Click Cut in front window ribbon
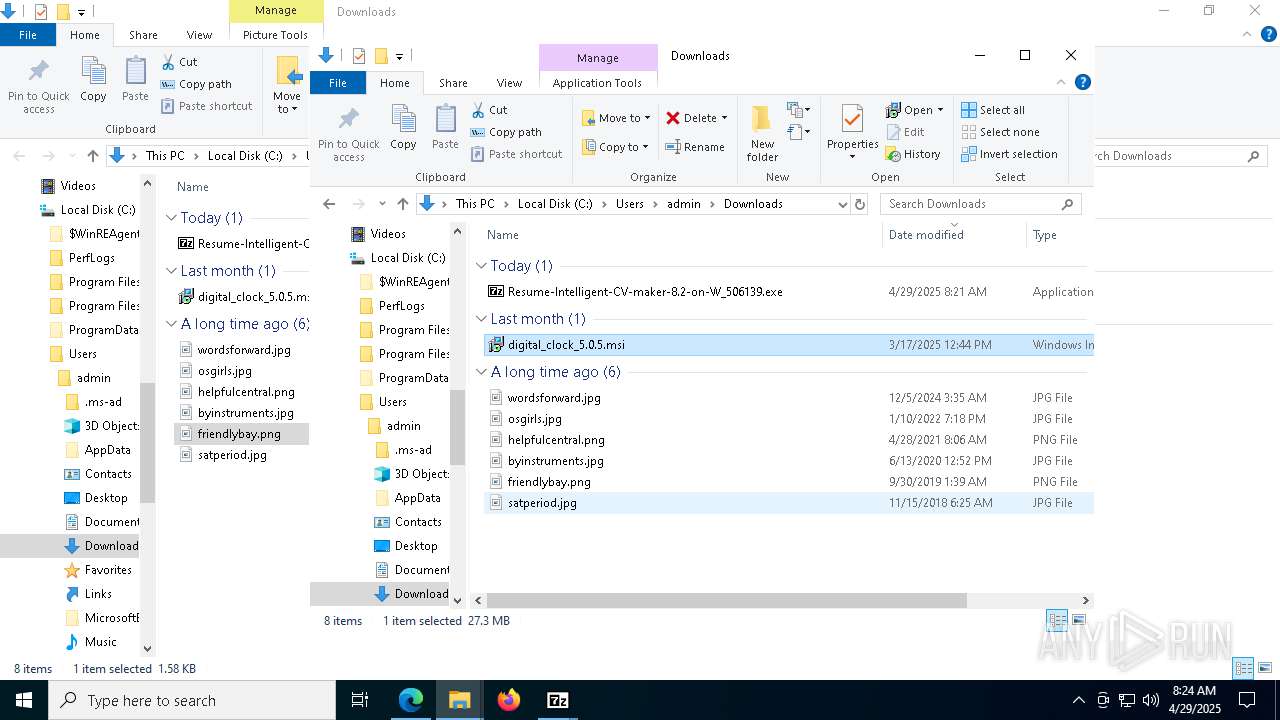Screen dimensions: 1280x720 point(489,110)
